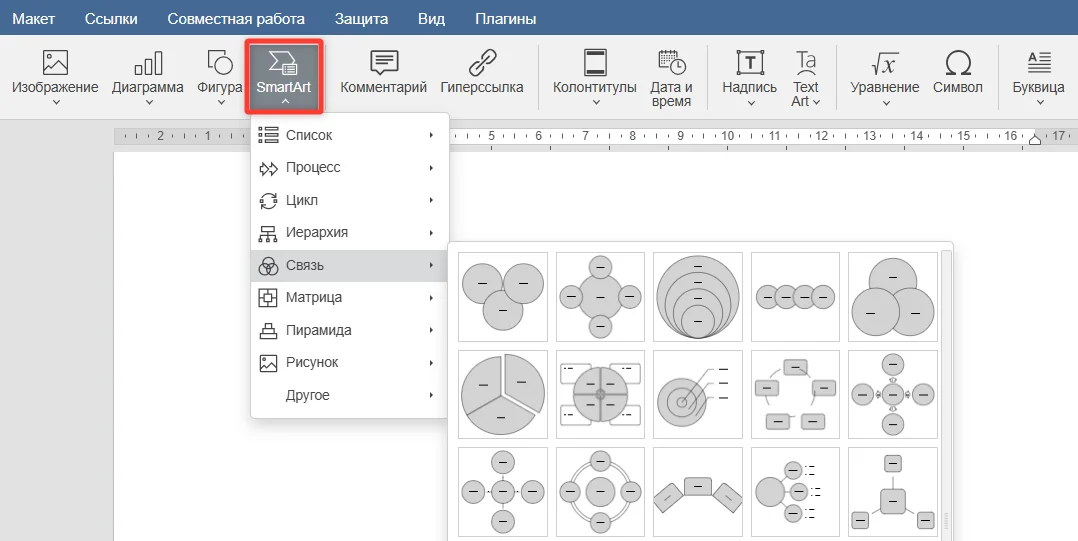Switch to the Плагины tab

click(505, 19)
